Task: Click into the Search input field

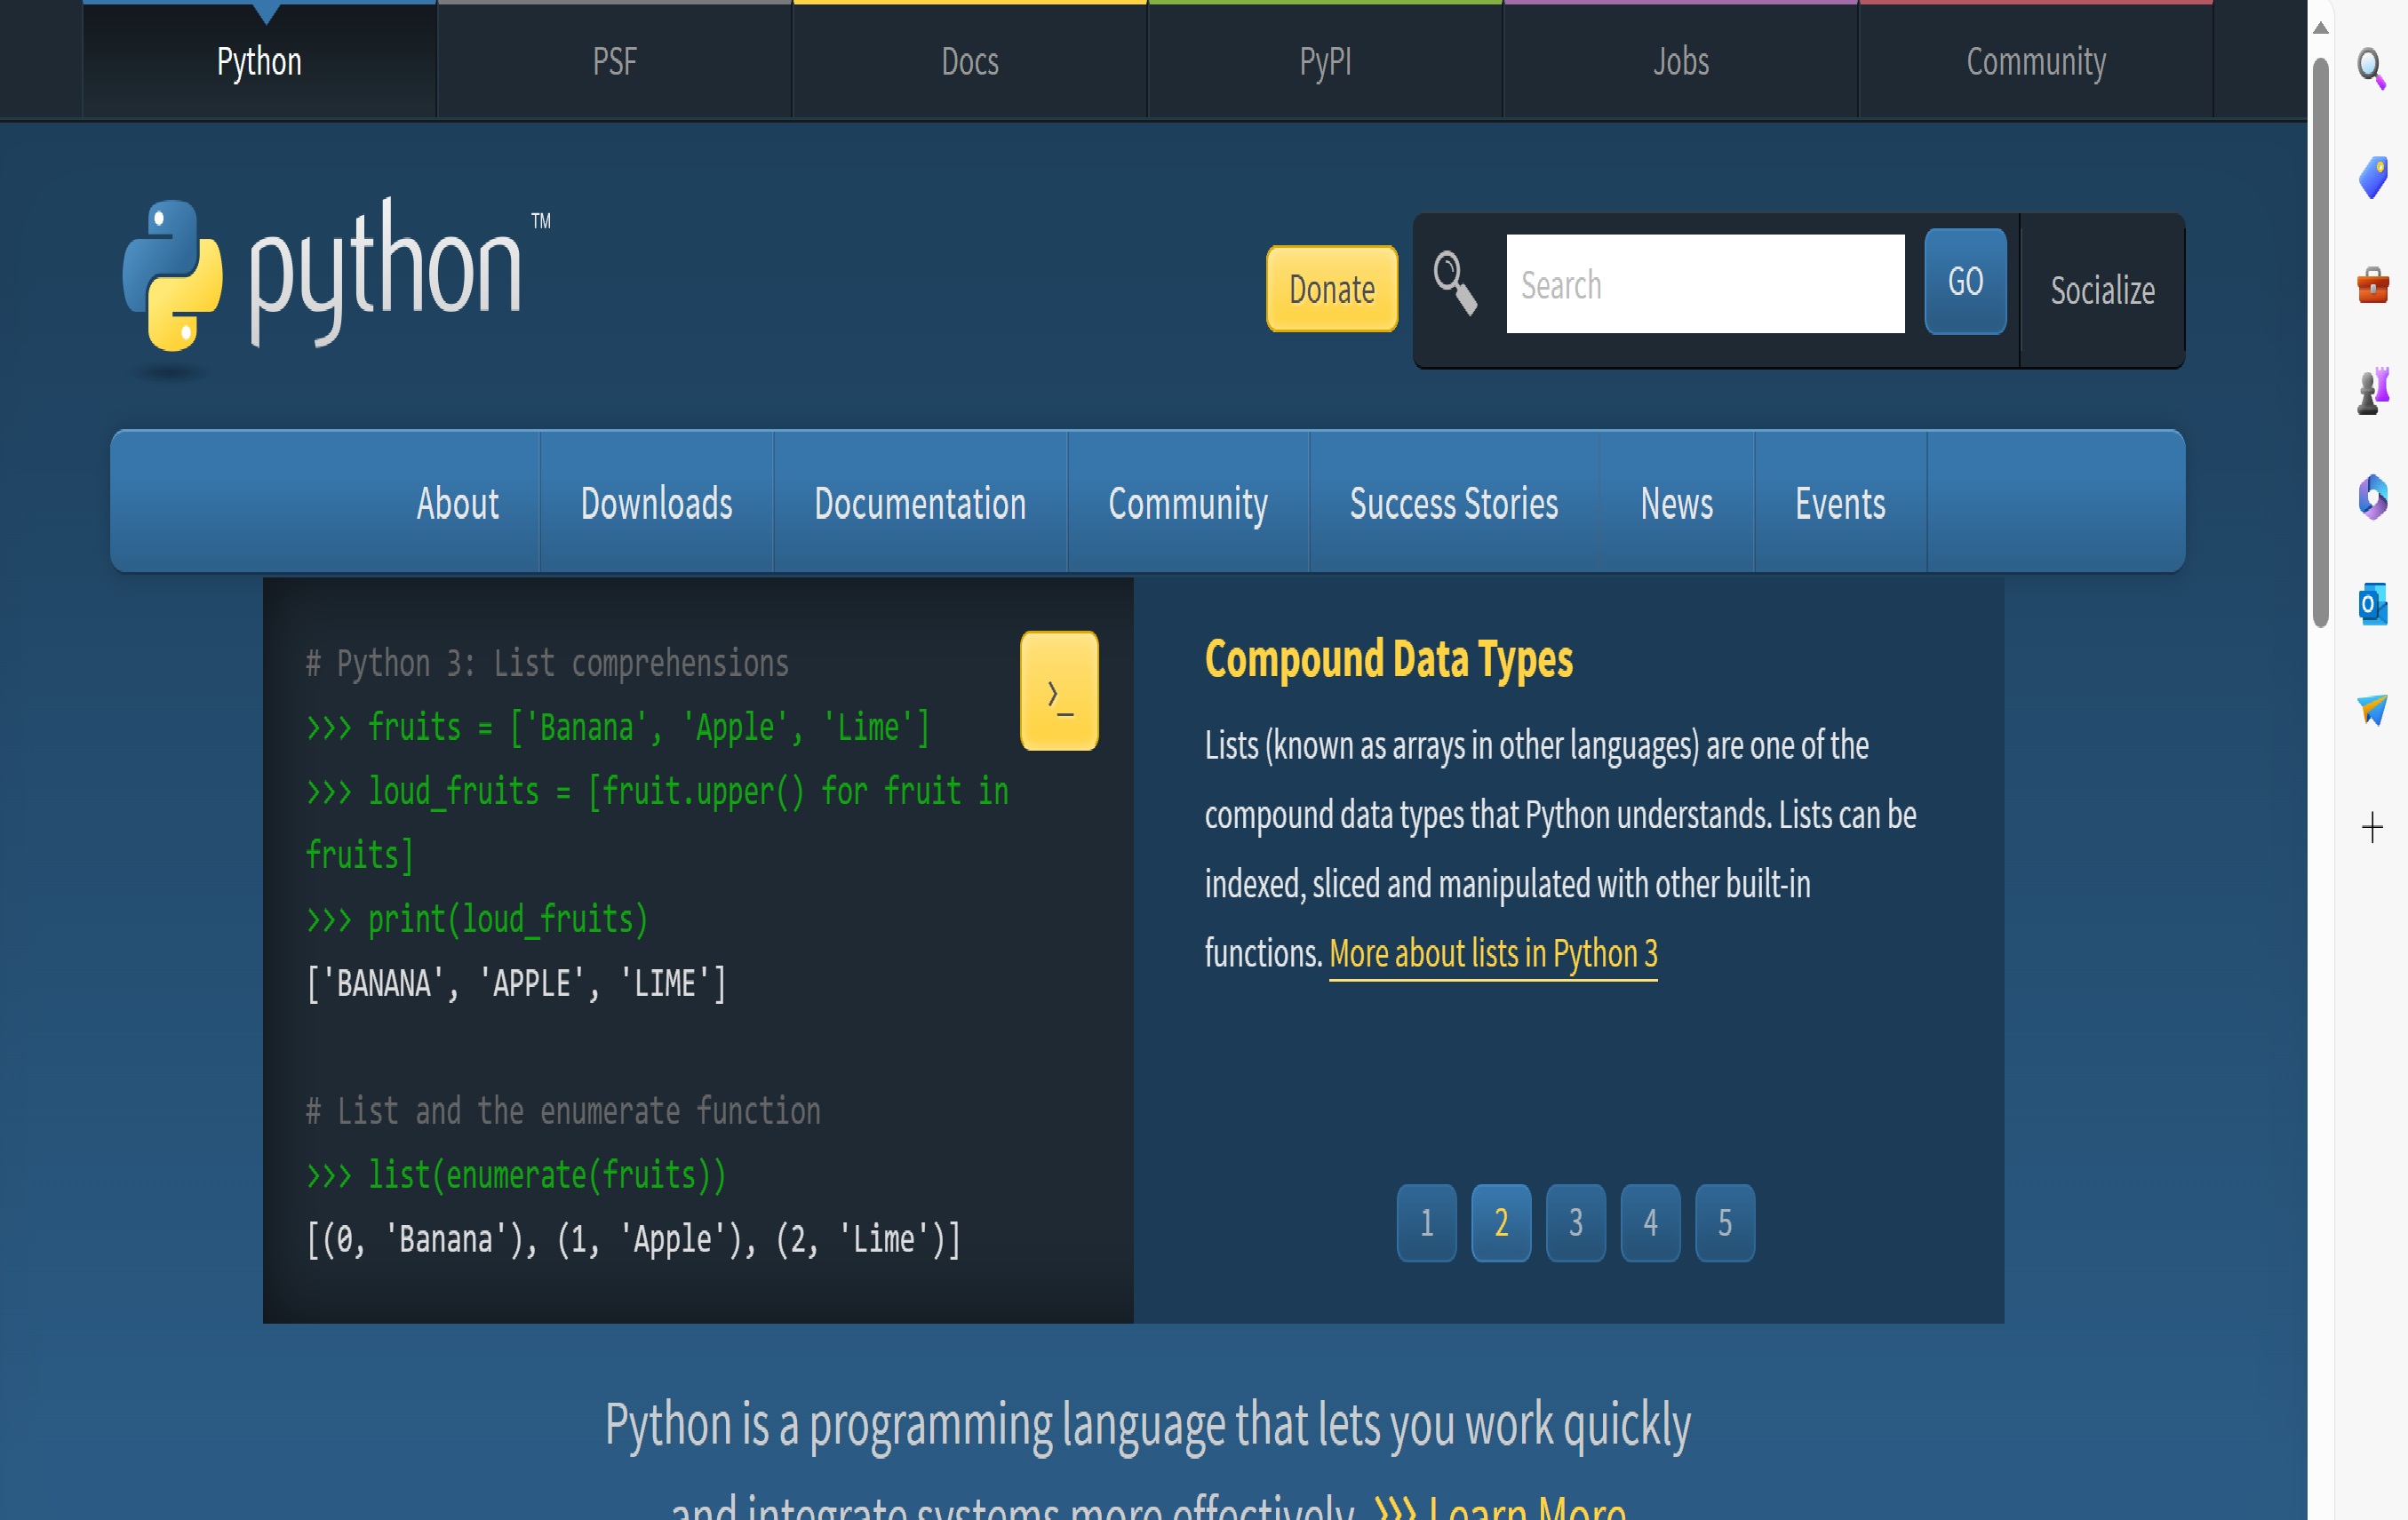Action: 1705,284
